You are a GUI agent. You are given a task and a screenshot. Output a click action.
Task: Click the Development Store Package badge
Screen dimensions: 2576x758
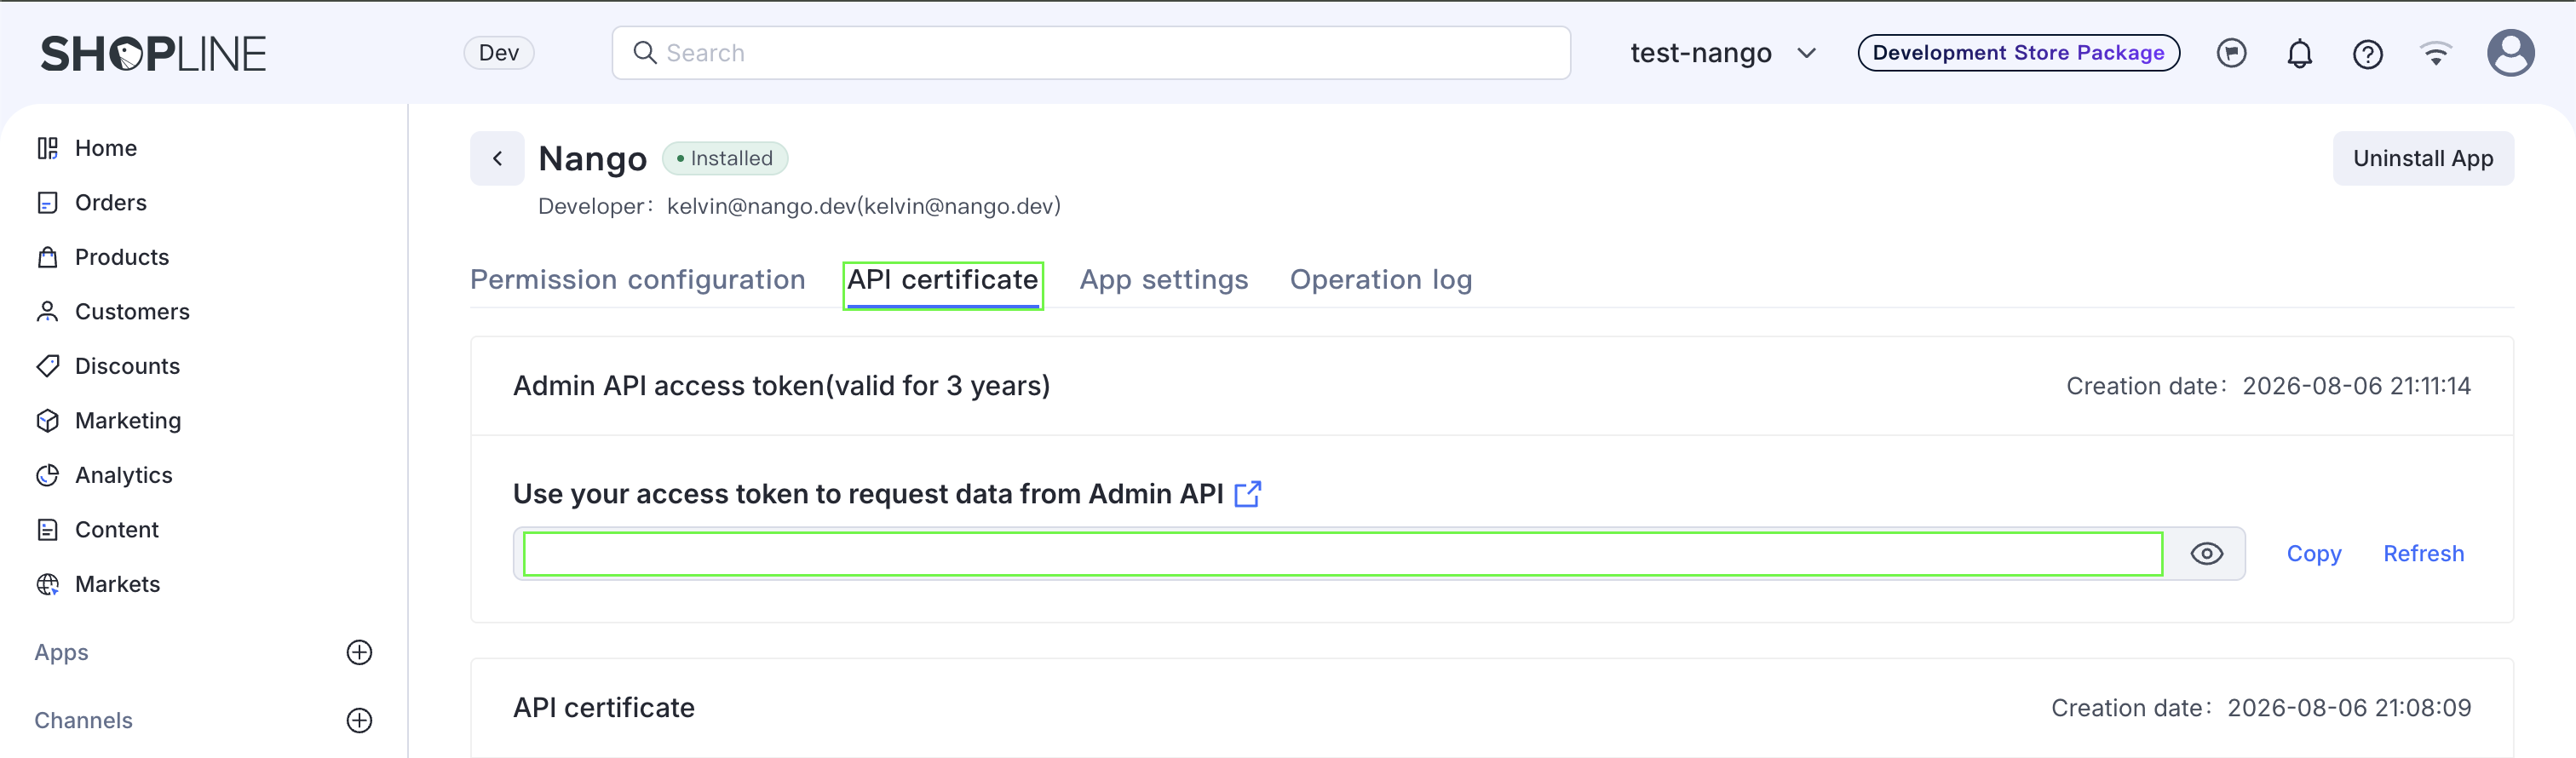click(x=2018, y=53)
